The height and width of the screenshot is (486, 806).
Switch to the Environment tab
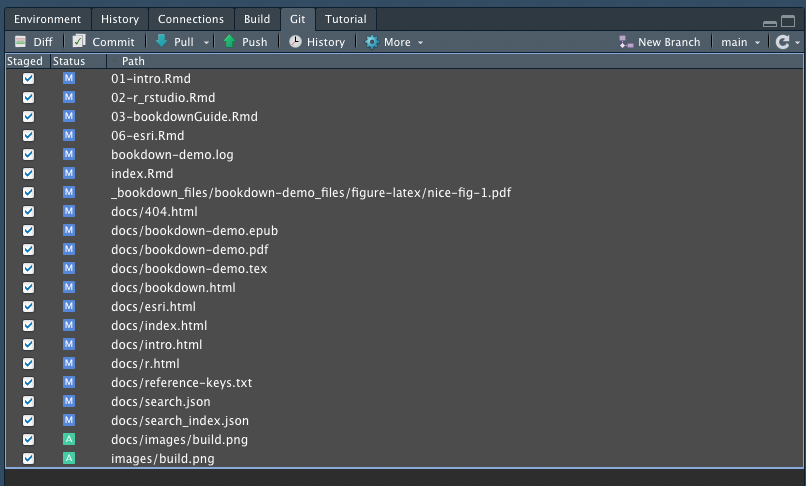pos(47,20)
